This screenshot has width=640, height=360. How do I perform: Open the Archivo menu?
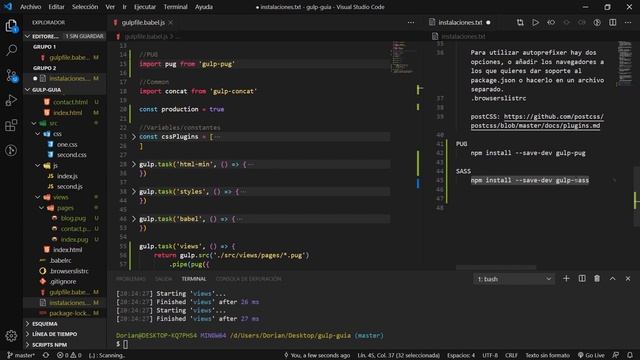[x=31, y=7]
